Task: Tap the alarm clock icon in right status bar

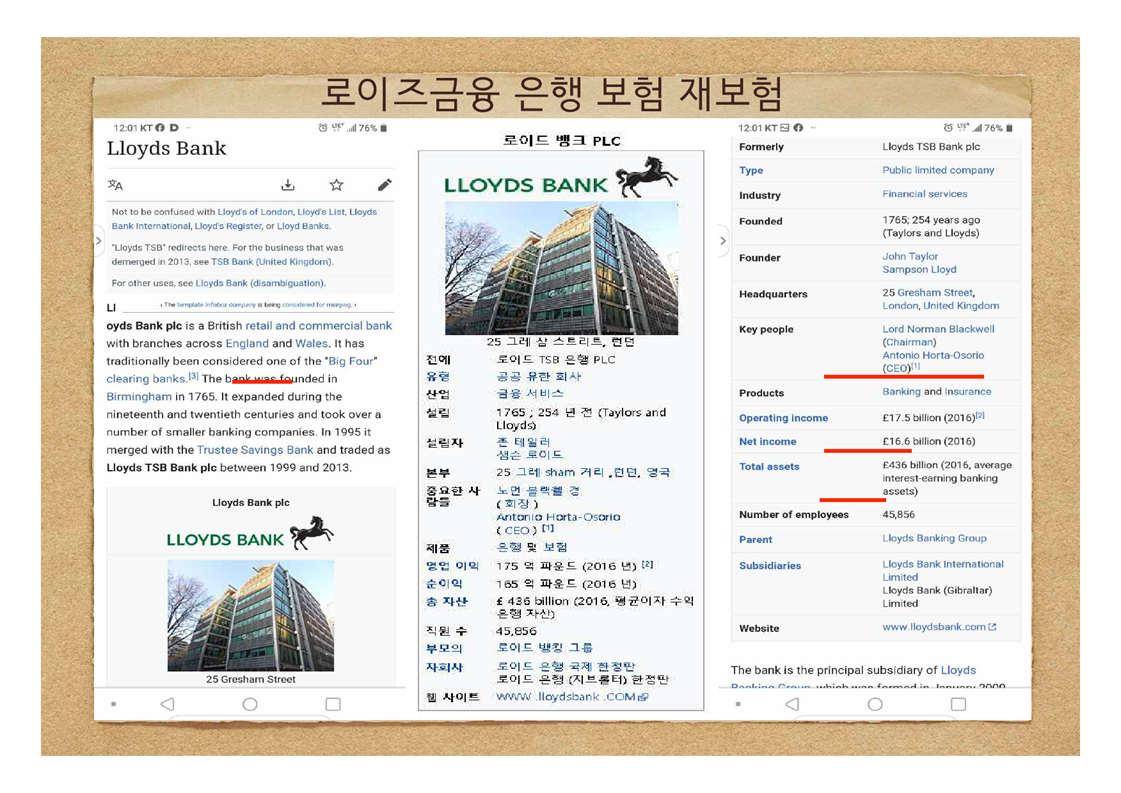Action: pyautogui.click(x=947, y=128)
